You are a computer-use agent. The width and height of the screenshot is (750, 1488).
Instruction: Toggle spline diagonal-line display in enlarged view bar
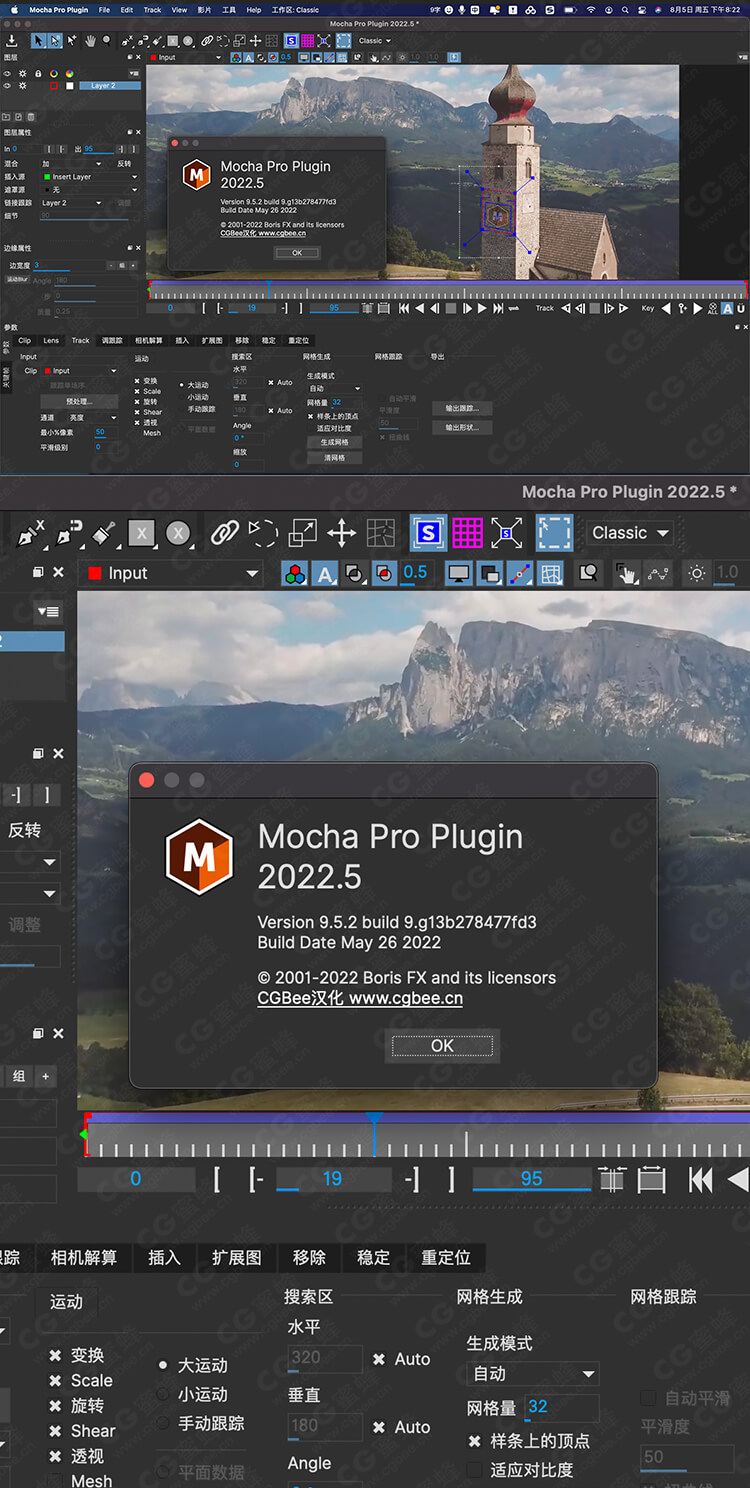click(520, 573)
